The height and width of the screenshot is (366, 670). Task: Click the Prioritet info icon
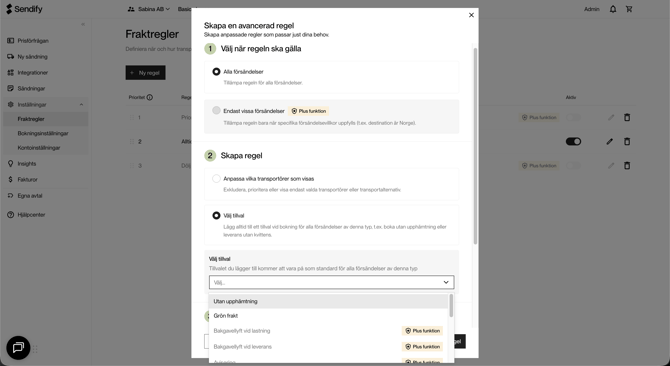coord(150,97)
